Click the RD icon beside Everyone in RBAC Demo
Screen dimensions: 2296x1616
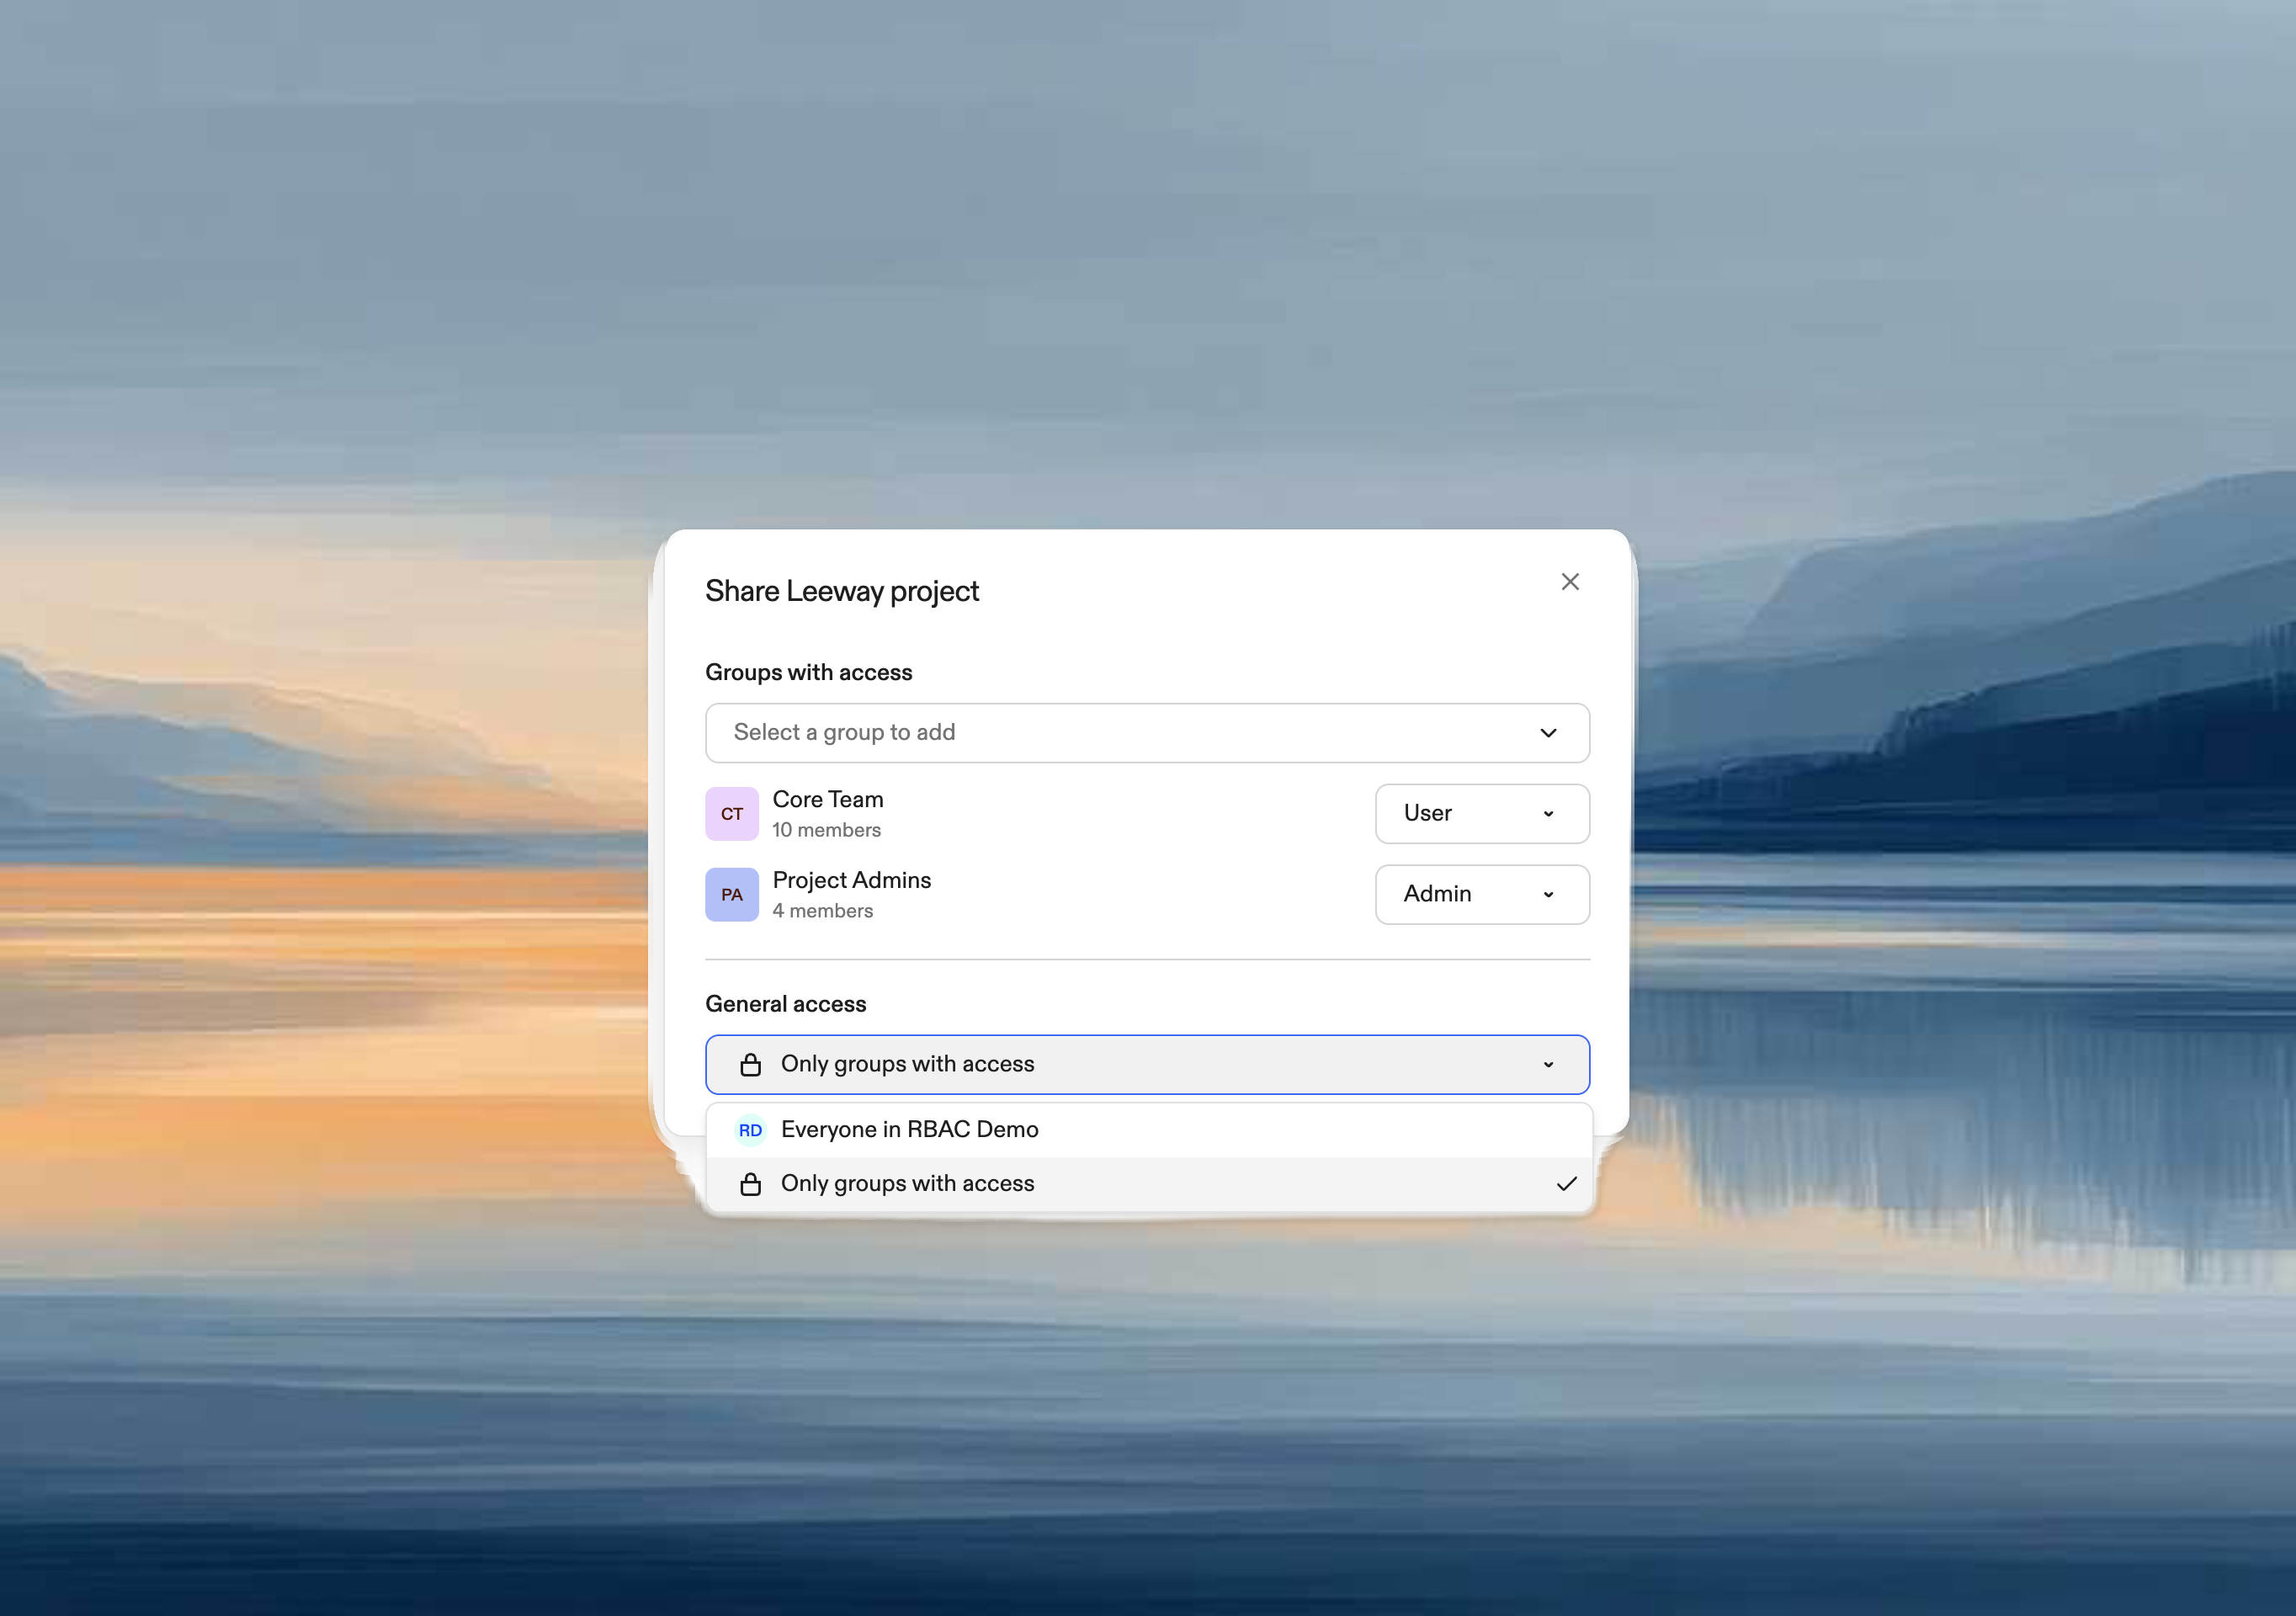click(x=750, y=1129)
